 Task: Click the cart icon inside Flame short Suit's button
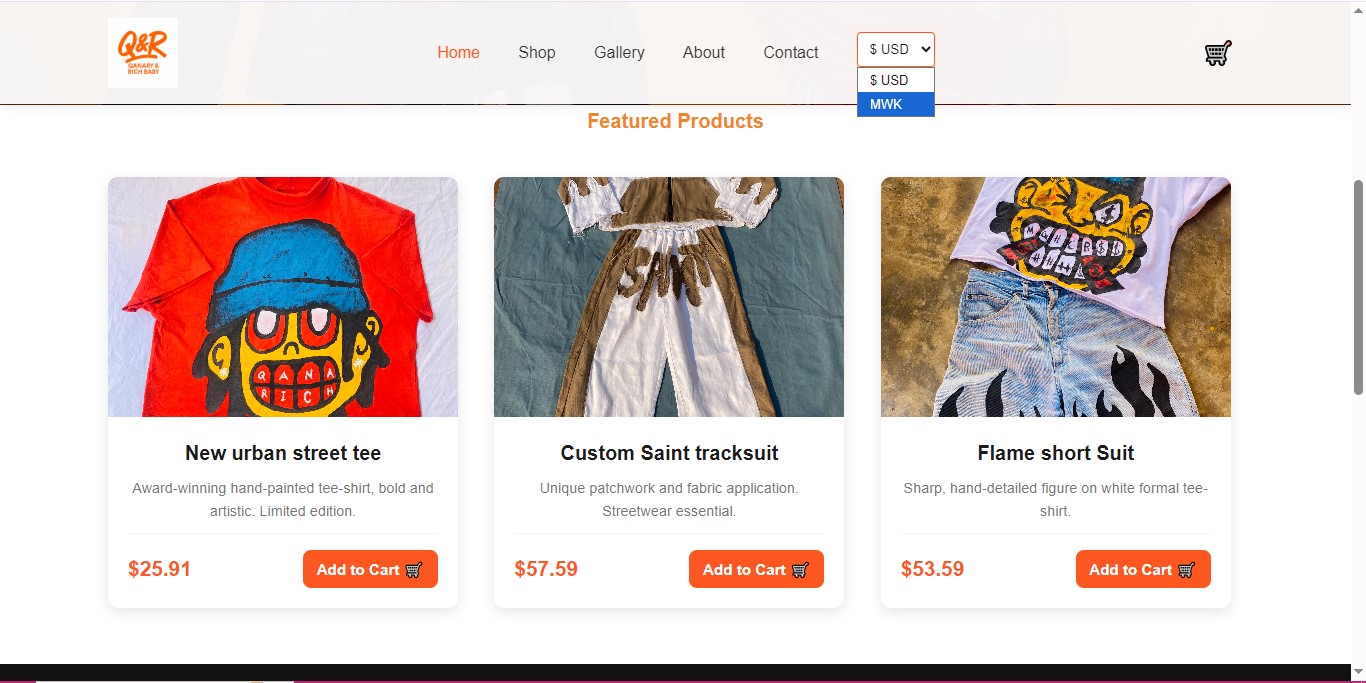(x=1185, y=569)
